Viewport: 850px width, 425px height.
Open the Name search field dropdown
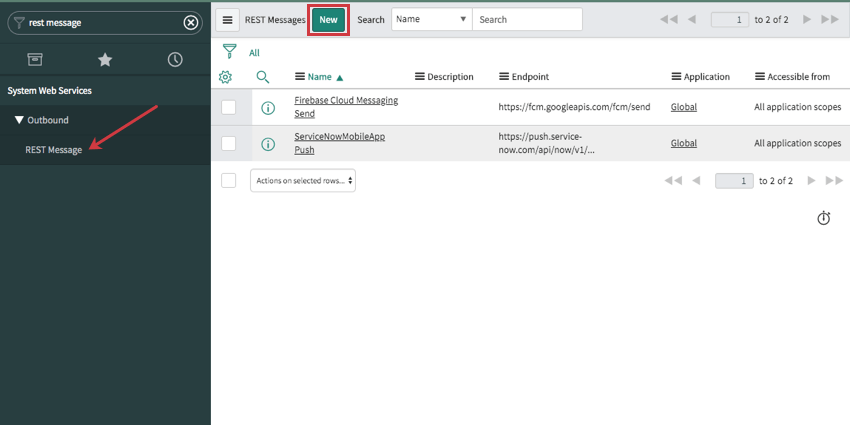[431, 19]
